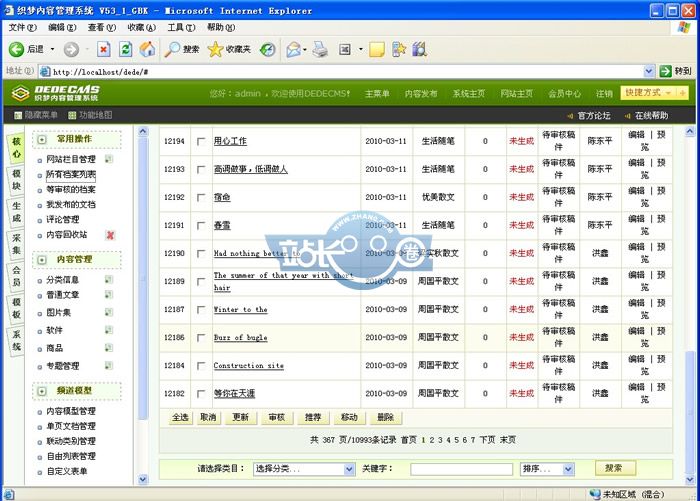Click the 审核 review button
The width and height of the screenshot is (700, 501).
(277, 418)
